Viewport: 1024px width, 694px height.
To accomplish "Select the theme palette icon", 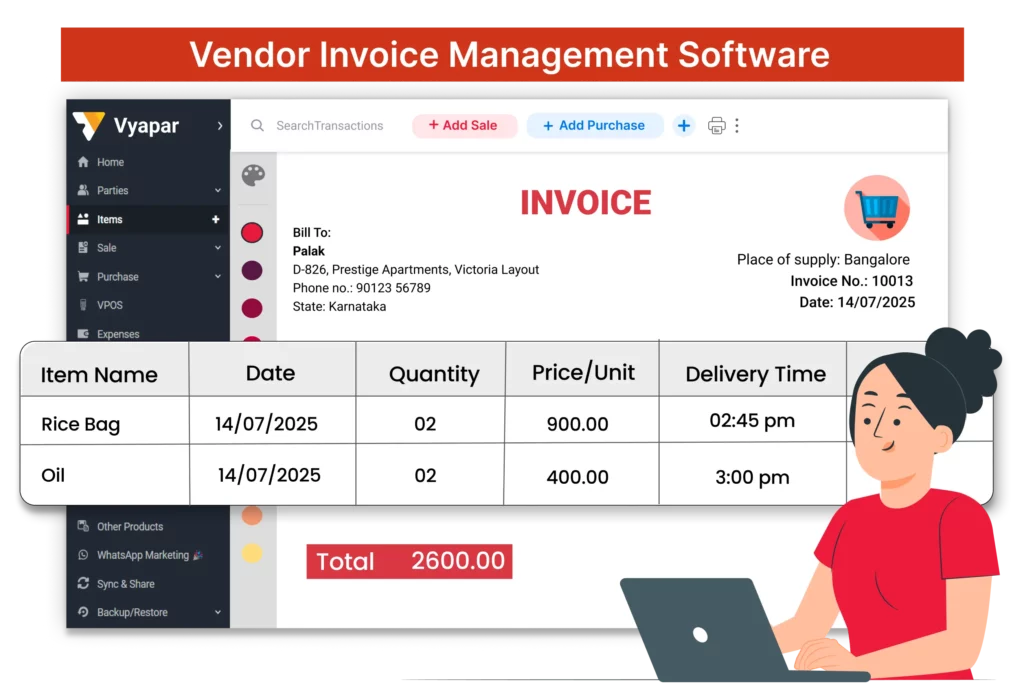I will [252, 176].
